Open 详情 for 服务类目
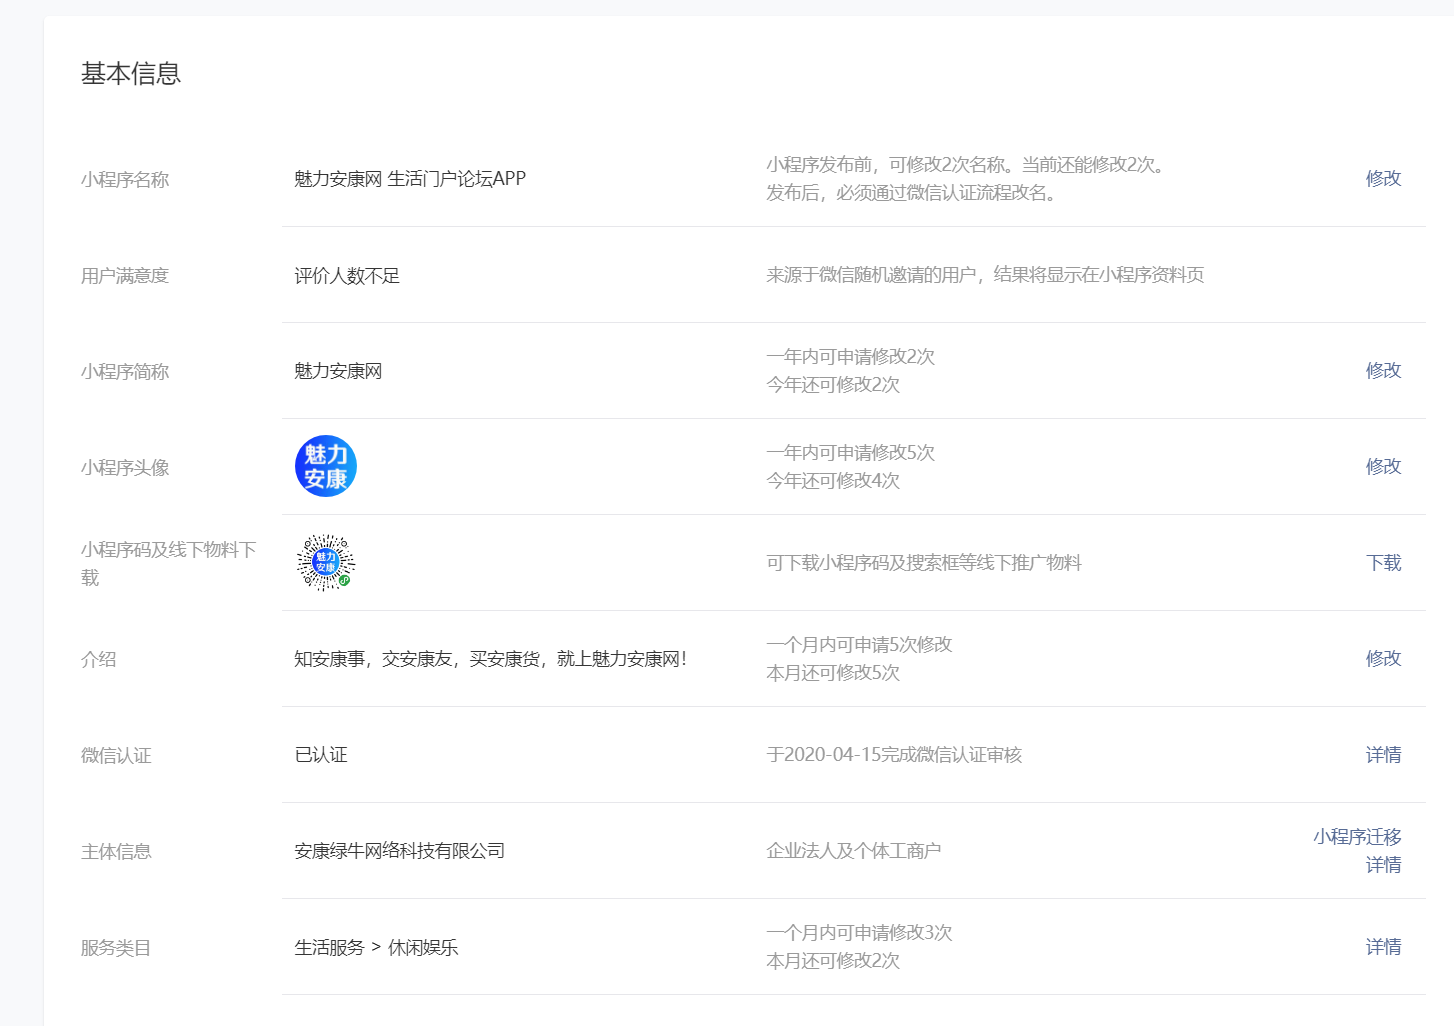1454x1026 pixels. tap(1383, 947)
